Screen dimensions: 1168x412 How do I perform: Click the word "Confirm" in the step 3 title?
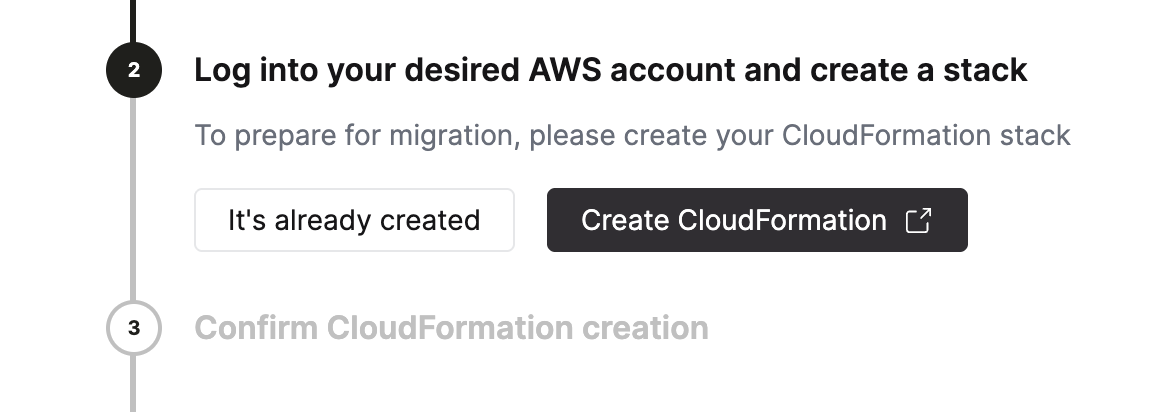tap(256, 328)
